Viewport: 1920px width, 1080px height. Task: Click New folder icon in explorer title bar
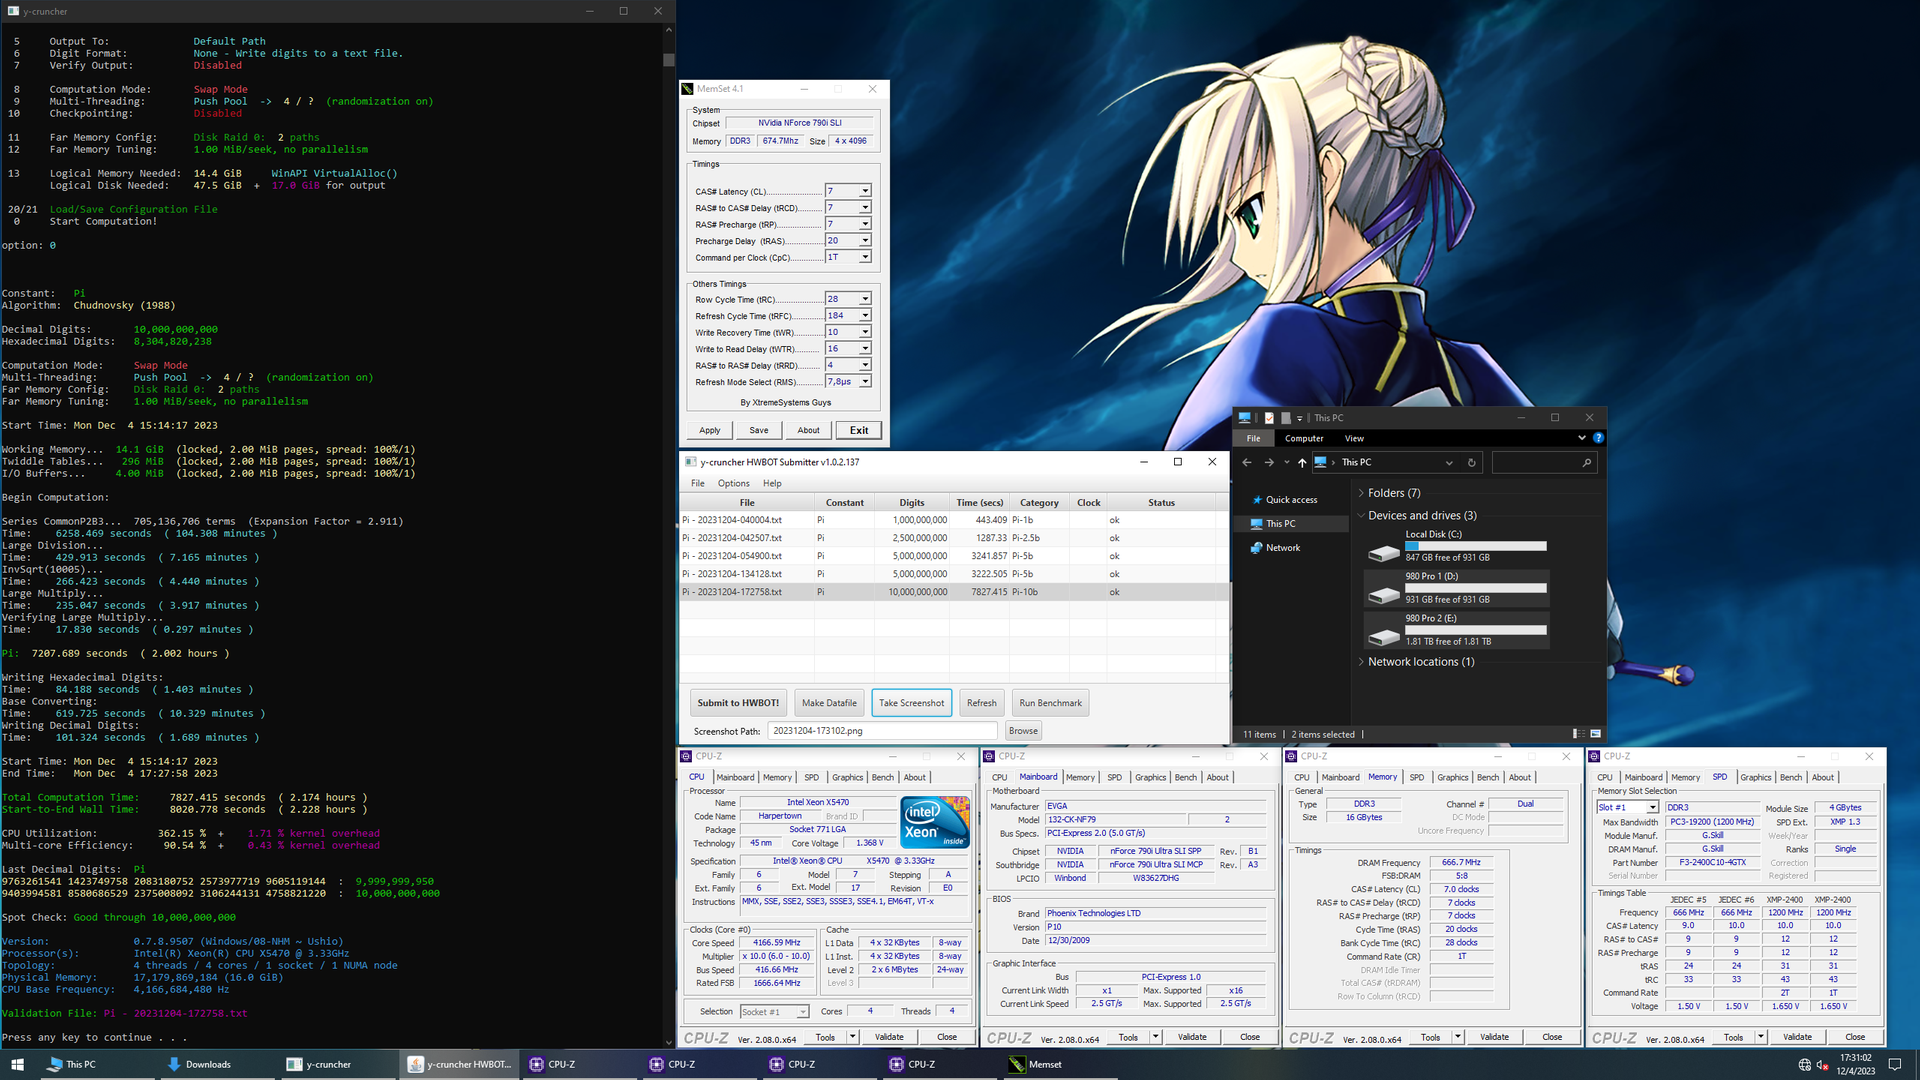click(1285, 418)
